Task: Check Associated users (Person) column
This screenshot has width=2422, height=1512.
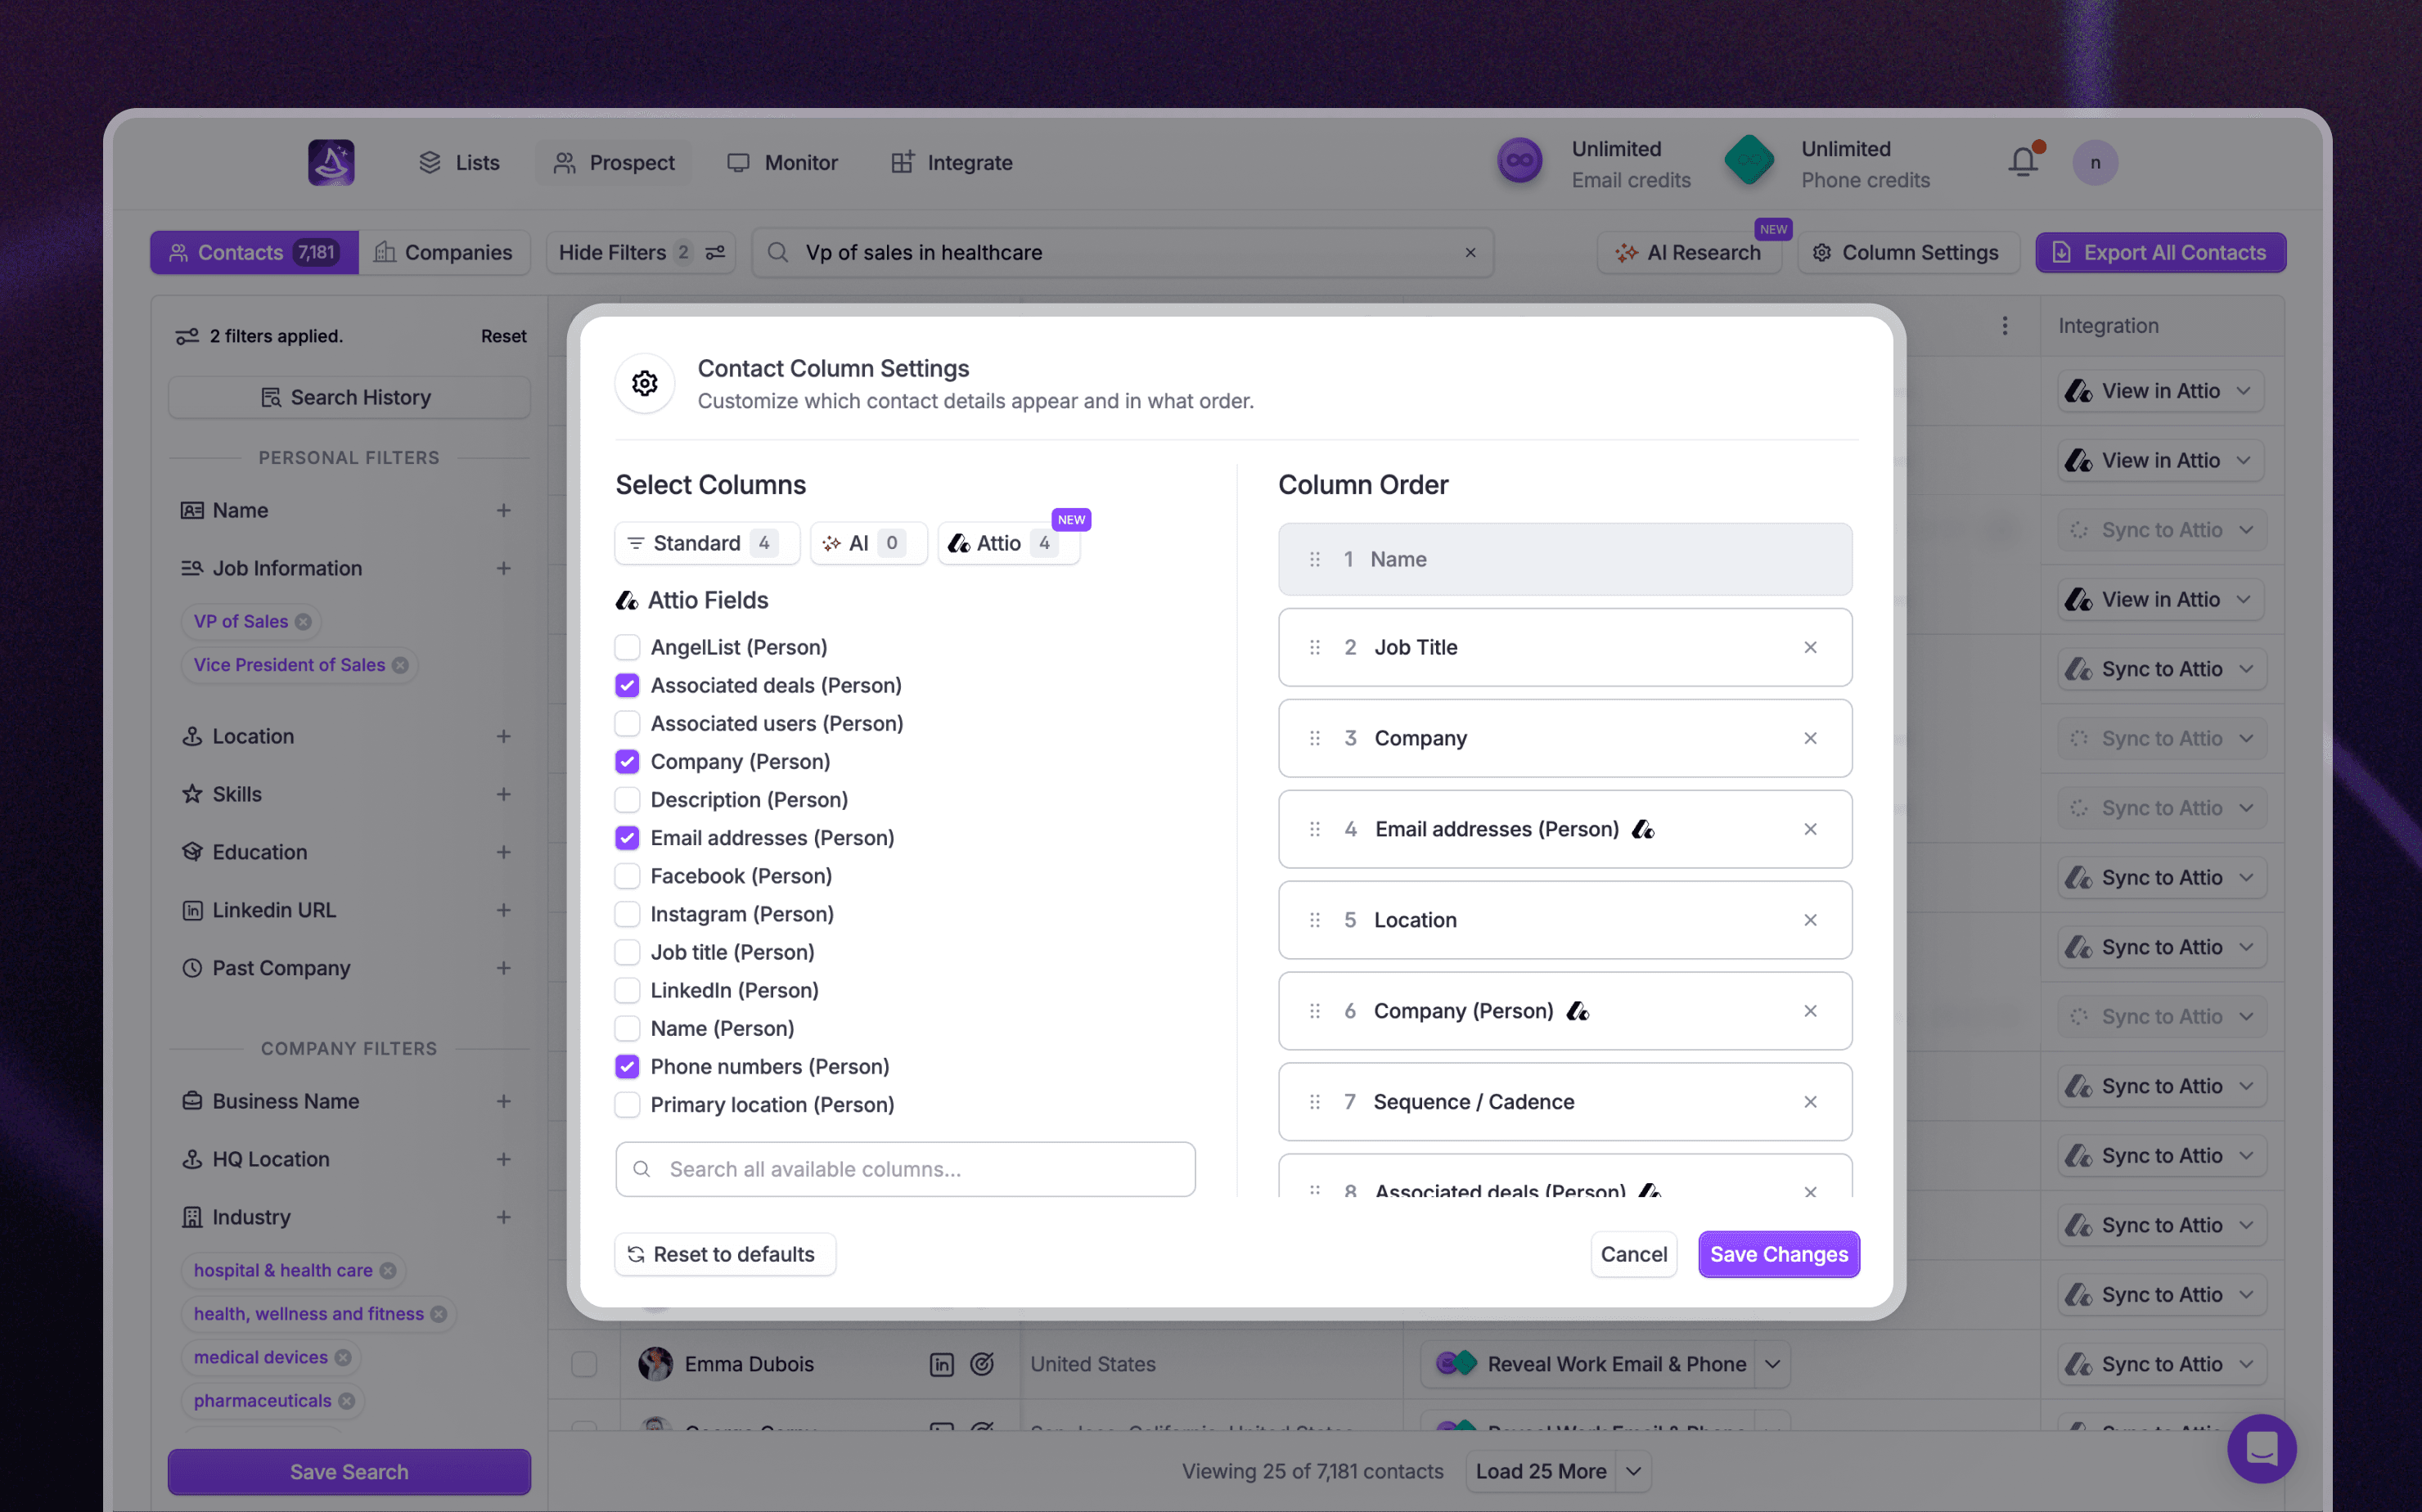Action: pos(627,724)
